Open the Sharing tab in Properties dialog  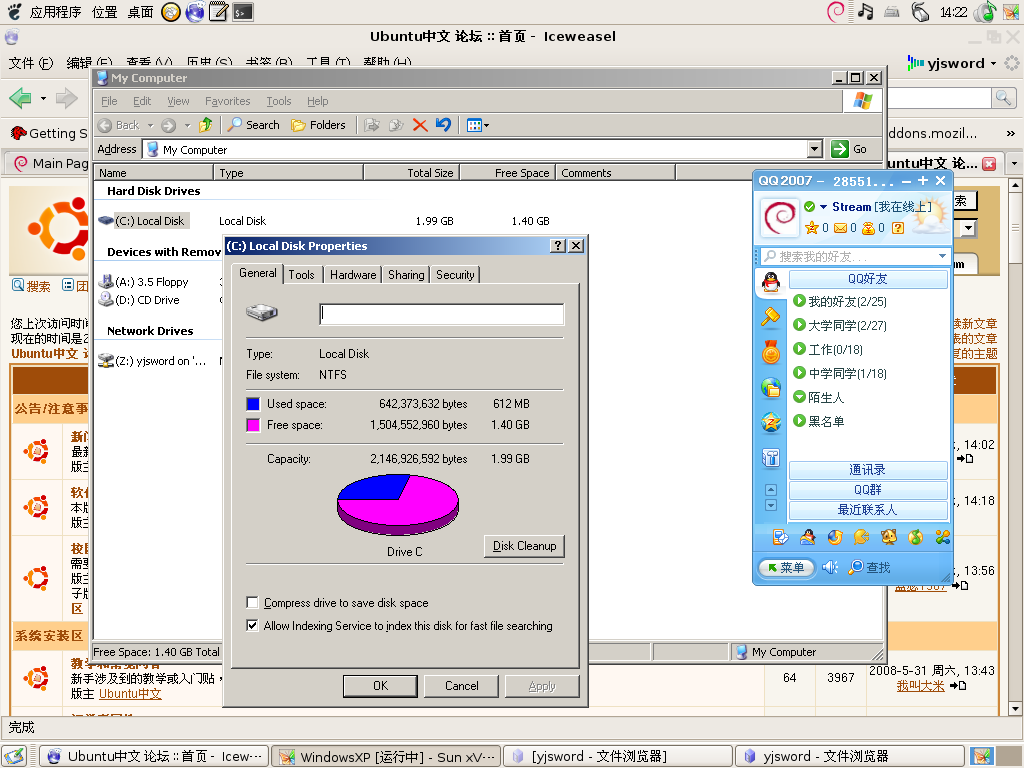[x=406, y=275]
